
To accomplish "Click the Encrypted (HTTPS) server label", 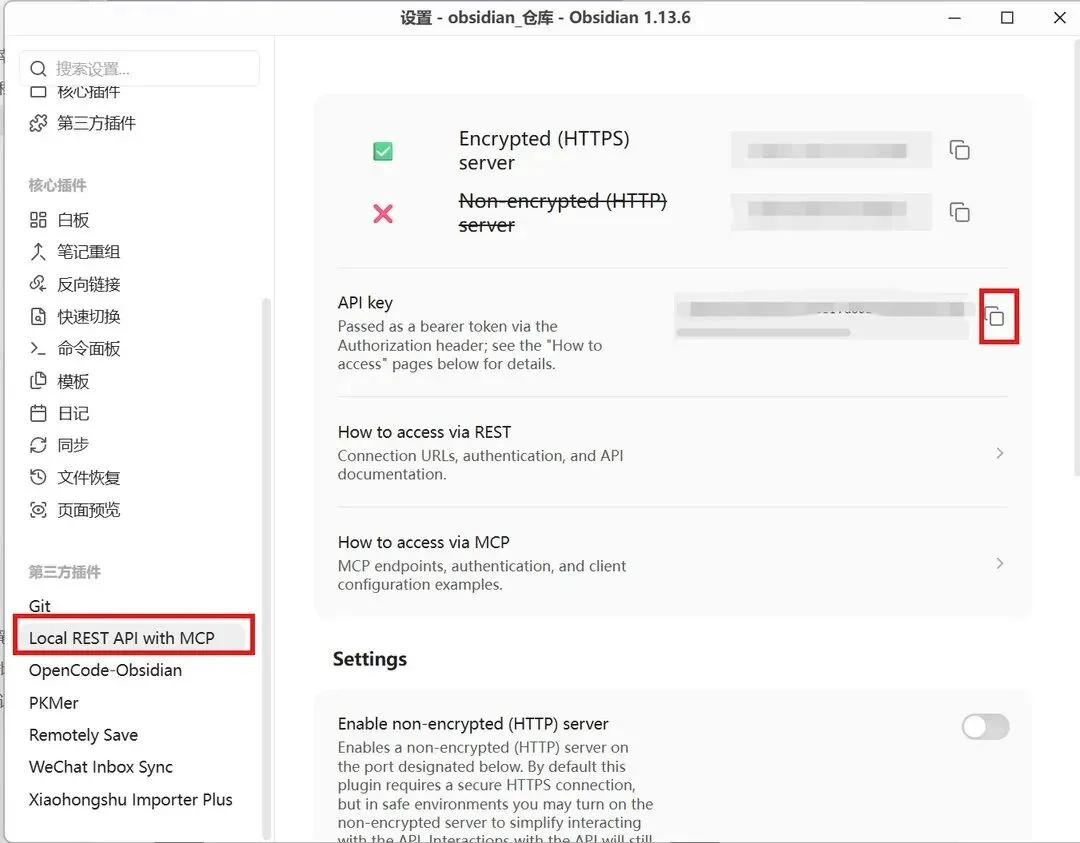I will pyautogui.click(x=544, y=150).
